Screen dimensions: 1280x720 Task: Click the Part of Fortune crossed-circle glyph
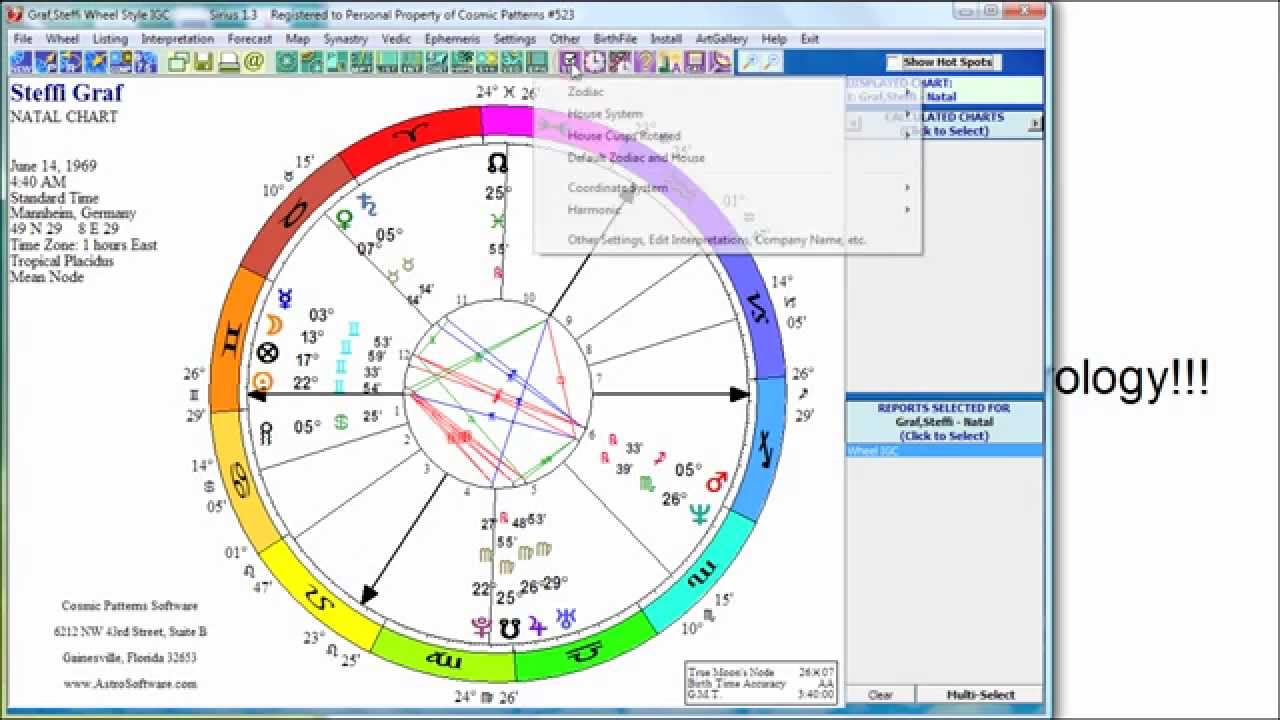pyautogui.click(x=266, y=352)
